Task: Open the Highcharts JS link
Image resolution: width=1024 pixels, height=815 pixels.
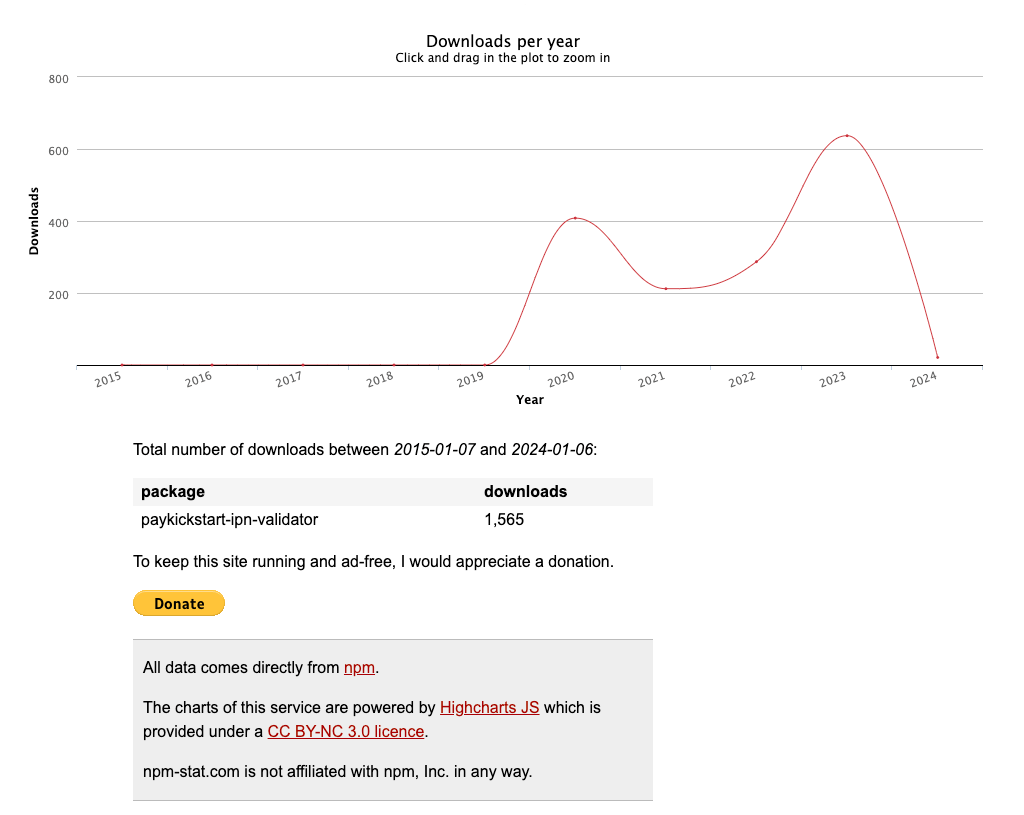Action: click(x=489, y=707)
